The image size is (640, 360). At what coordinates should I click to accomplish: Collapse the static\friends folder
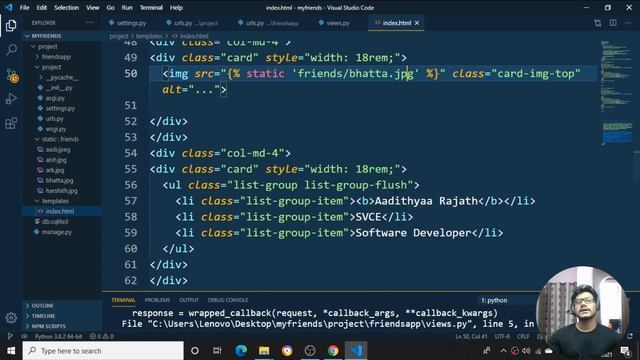coord(60,139)
